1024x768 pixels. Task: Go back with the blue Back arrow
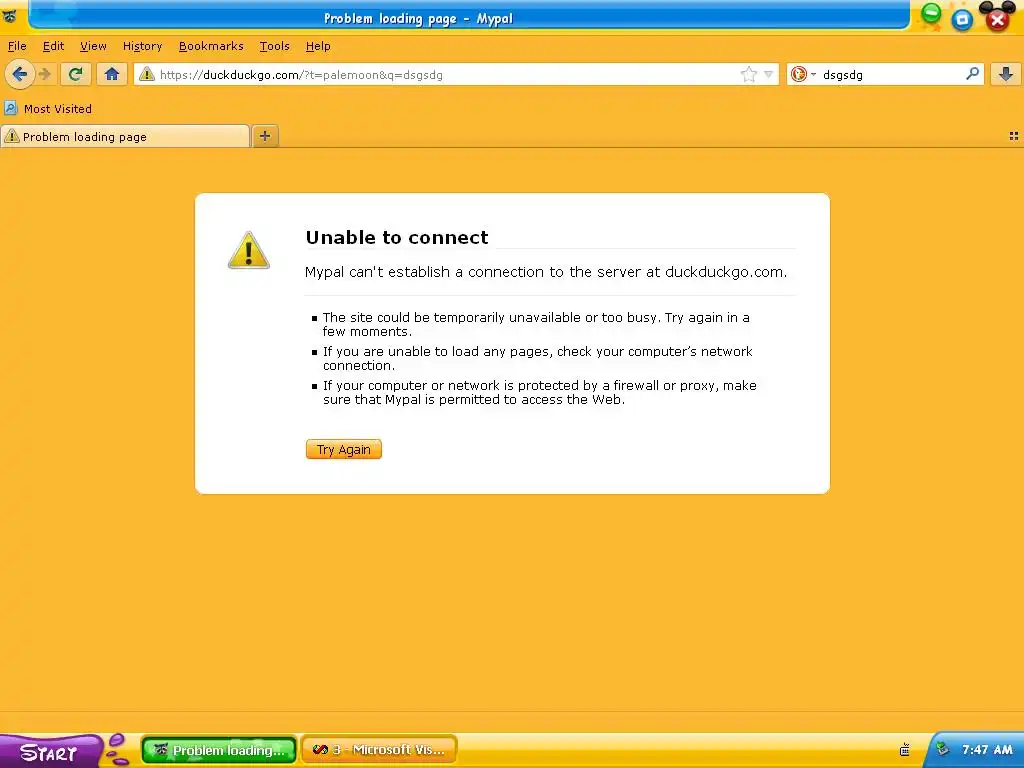(x=20, y=74)
